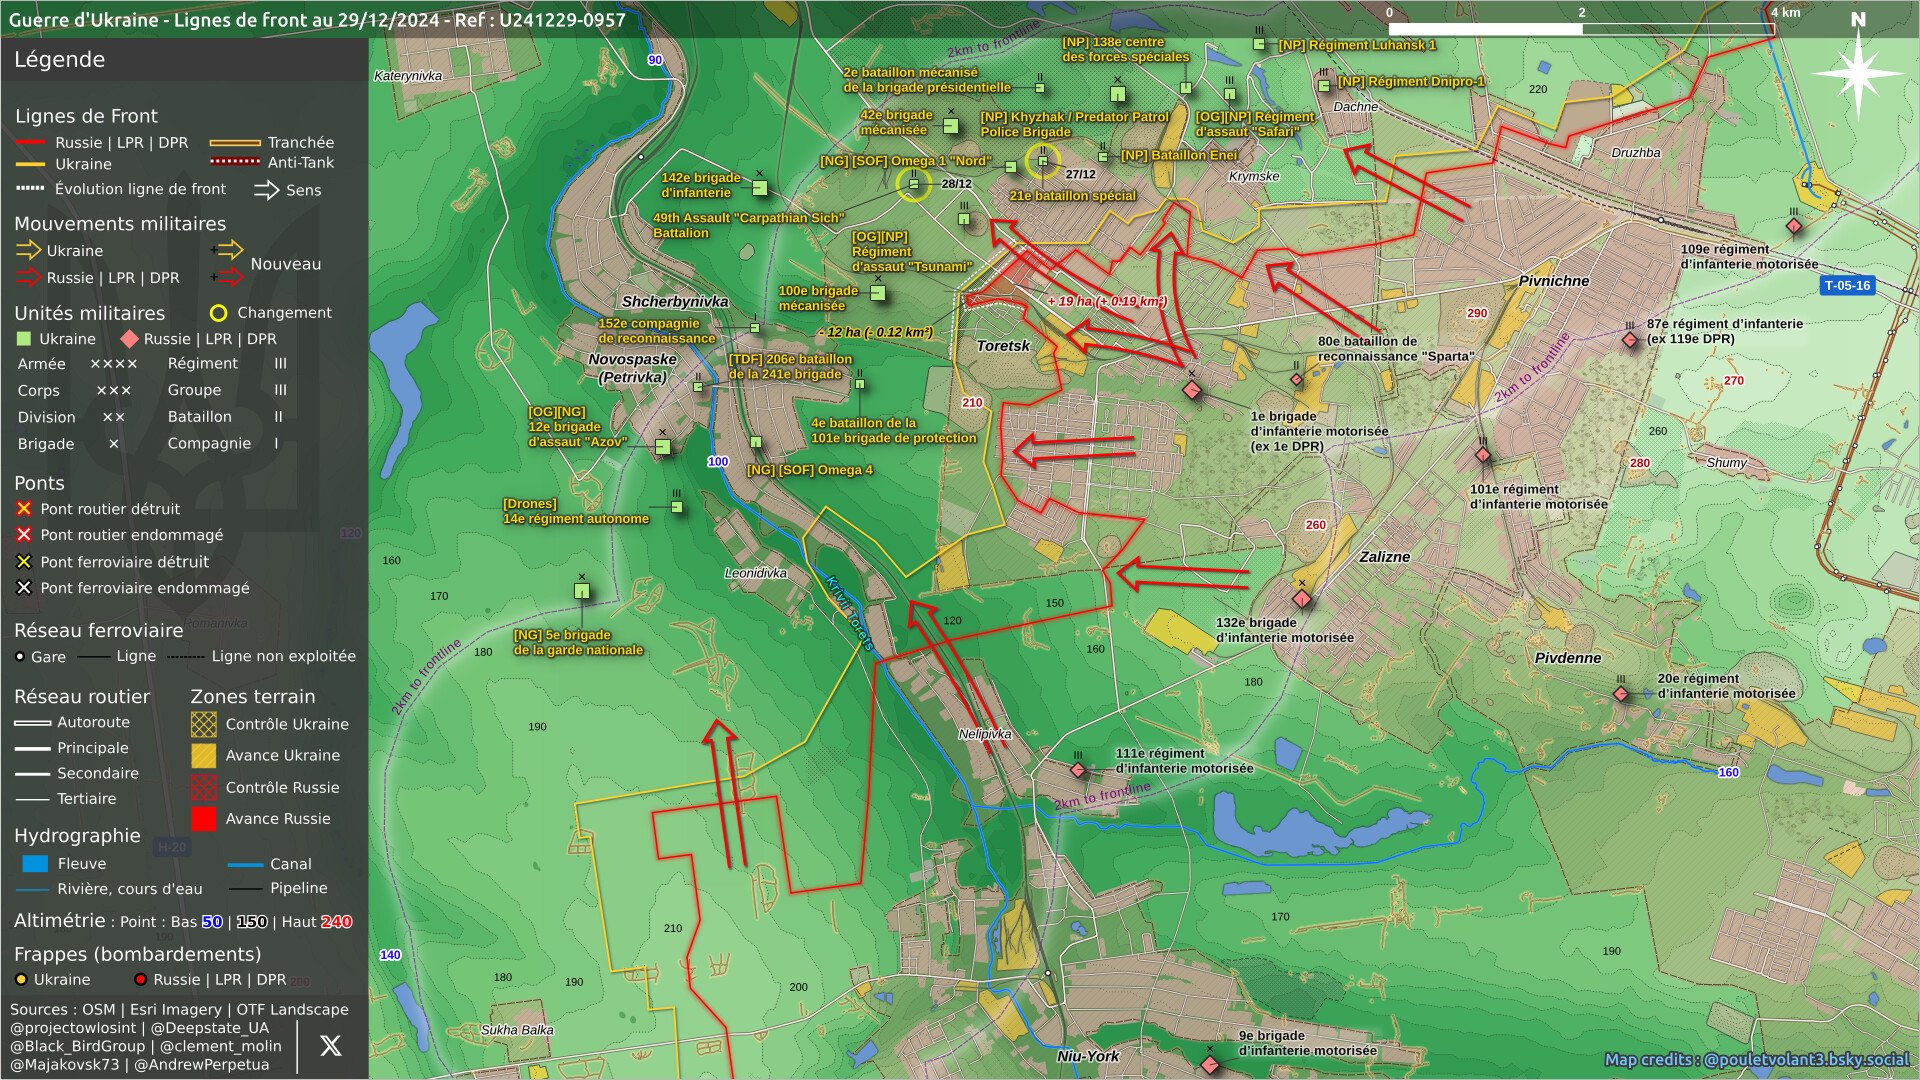Click the Druzhba locality label
This screenshot has width=1920, height=1080.
tap(1636, 153)
